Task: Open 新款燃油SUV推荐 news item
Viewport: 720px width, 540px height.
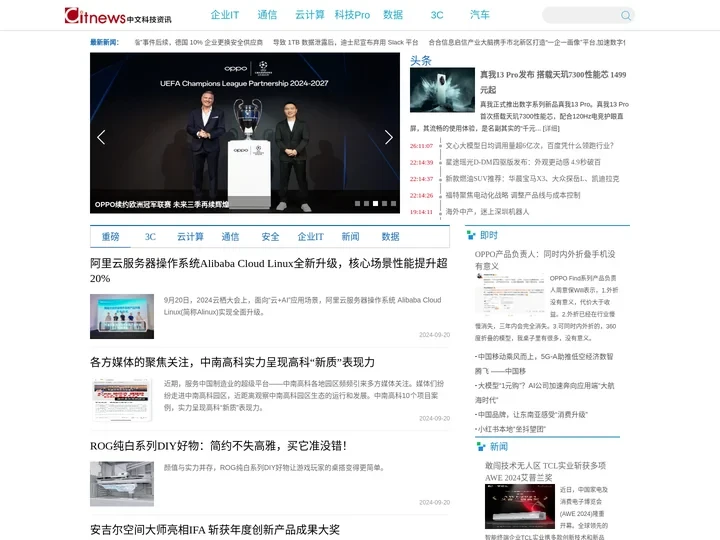Action: 532,179
